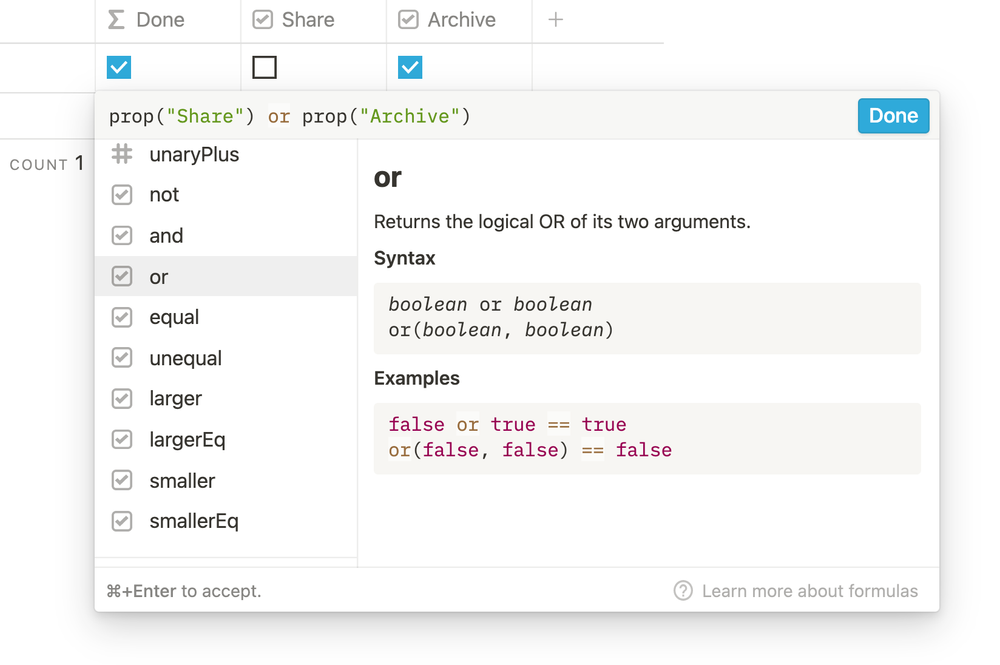Click the sigma formula icon in Done header
1000x665 pixels.
(116, 20)
